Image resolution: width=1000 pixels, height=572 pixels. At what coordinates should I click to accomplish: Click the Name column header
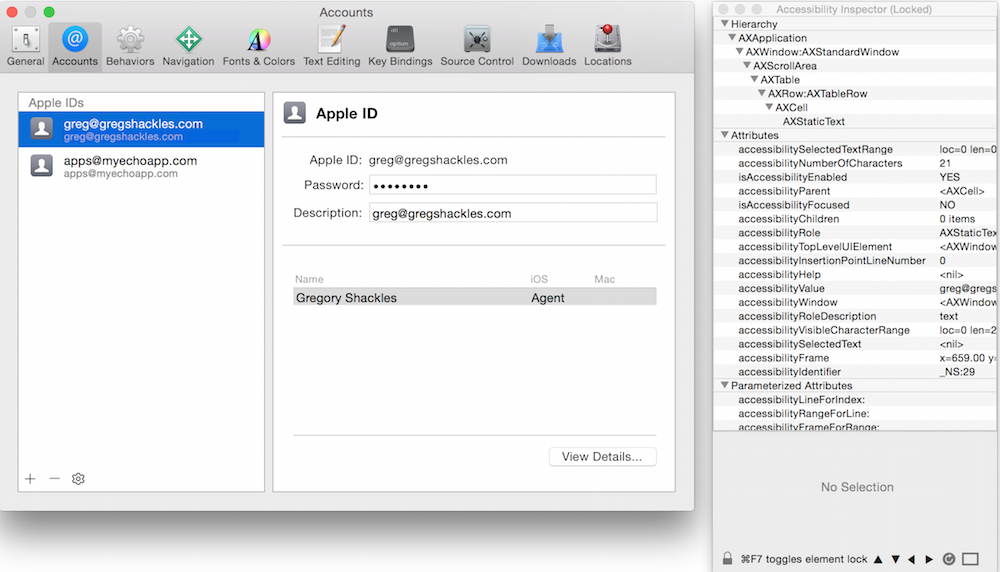(309, 279)
